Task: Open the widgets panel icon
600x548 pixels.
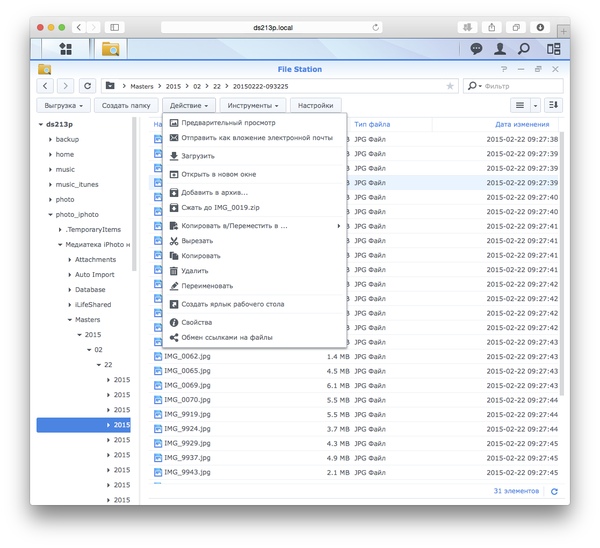Action: pyautogui.click(x=553, y=49)
